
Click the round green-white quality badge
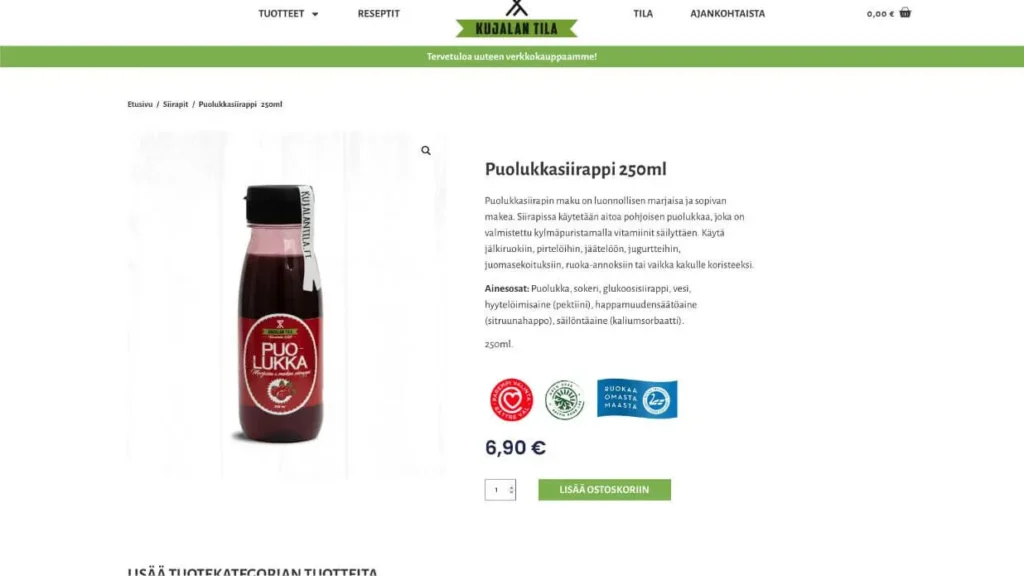pyautogui.click(x=565, y=399)
